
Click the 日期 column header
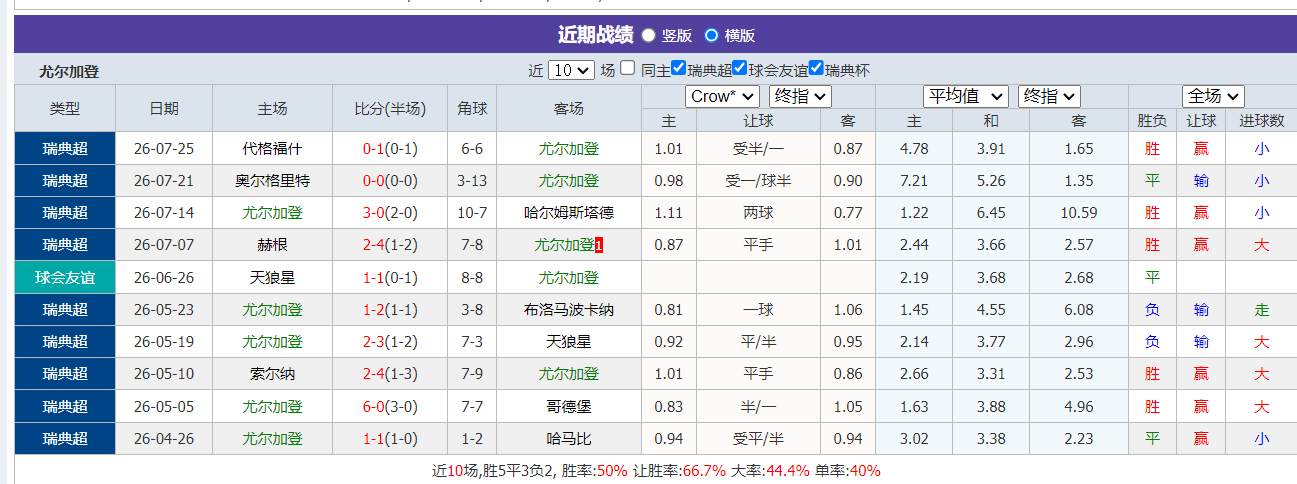tap(164, 108)
